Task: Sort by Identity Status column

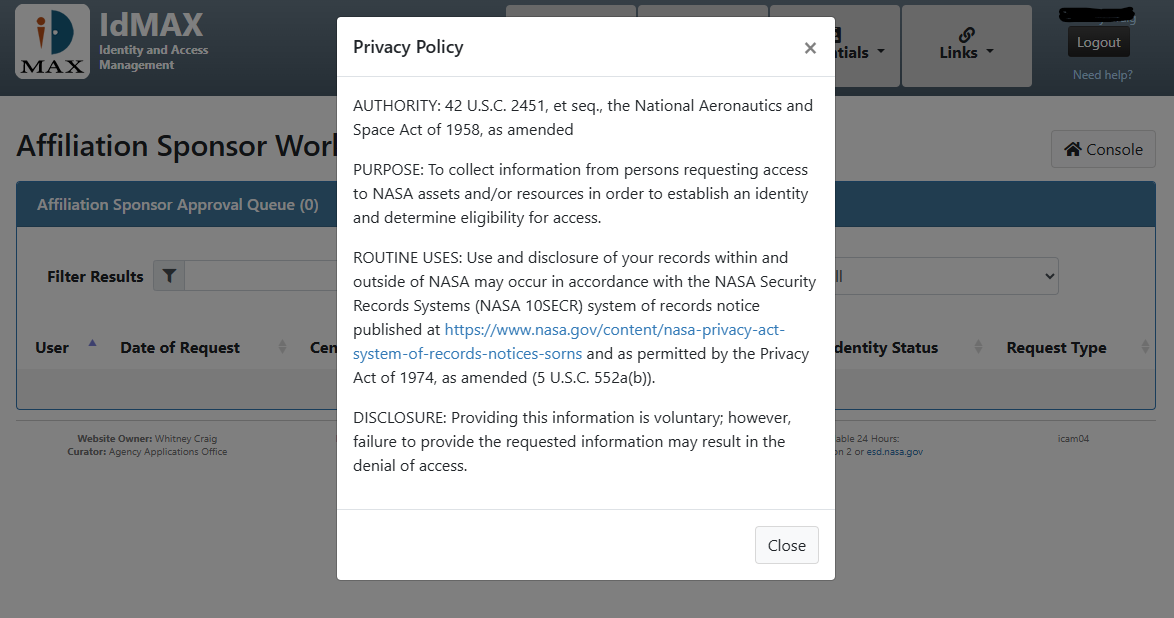Action: [x=885, y=348]
